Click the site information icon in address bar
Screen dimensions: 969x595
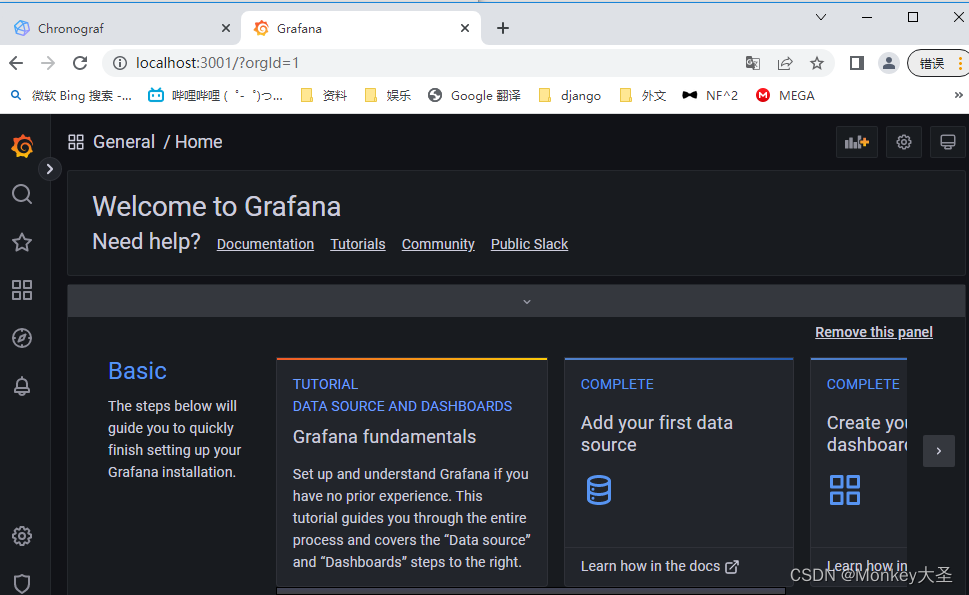(119, 63)
